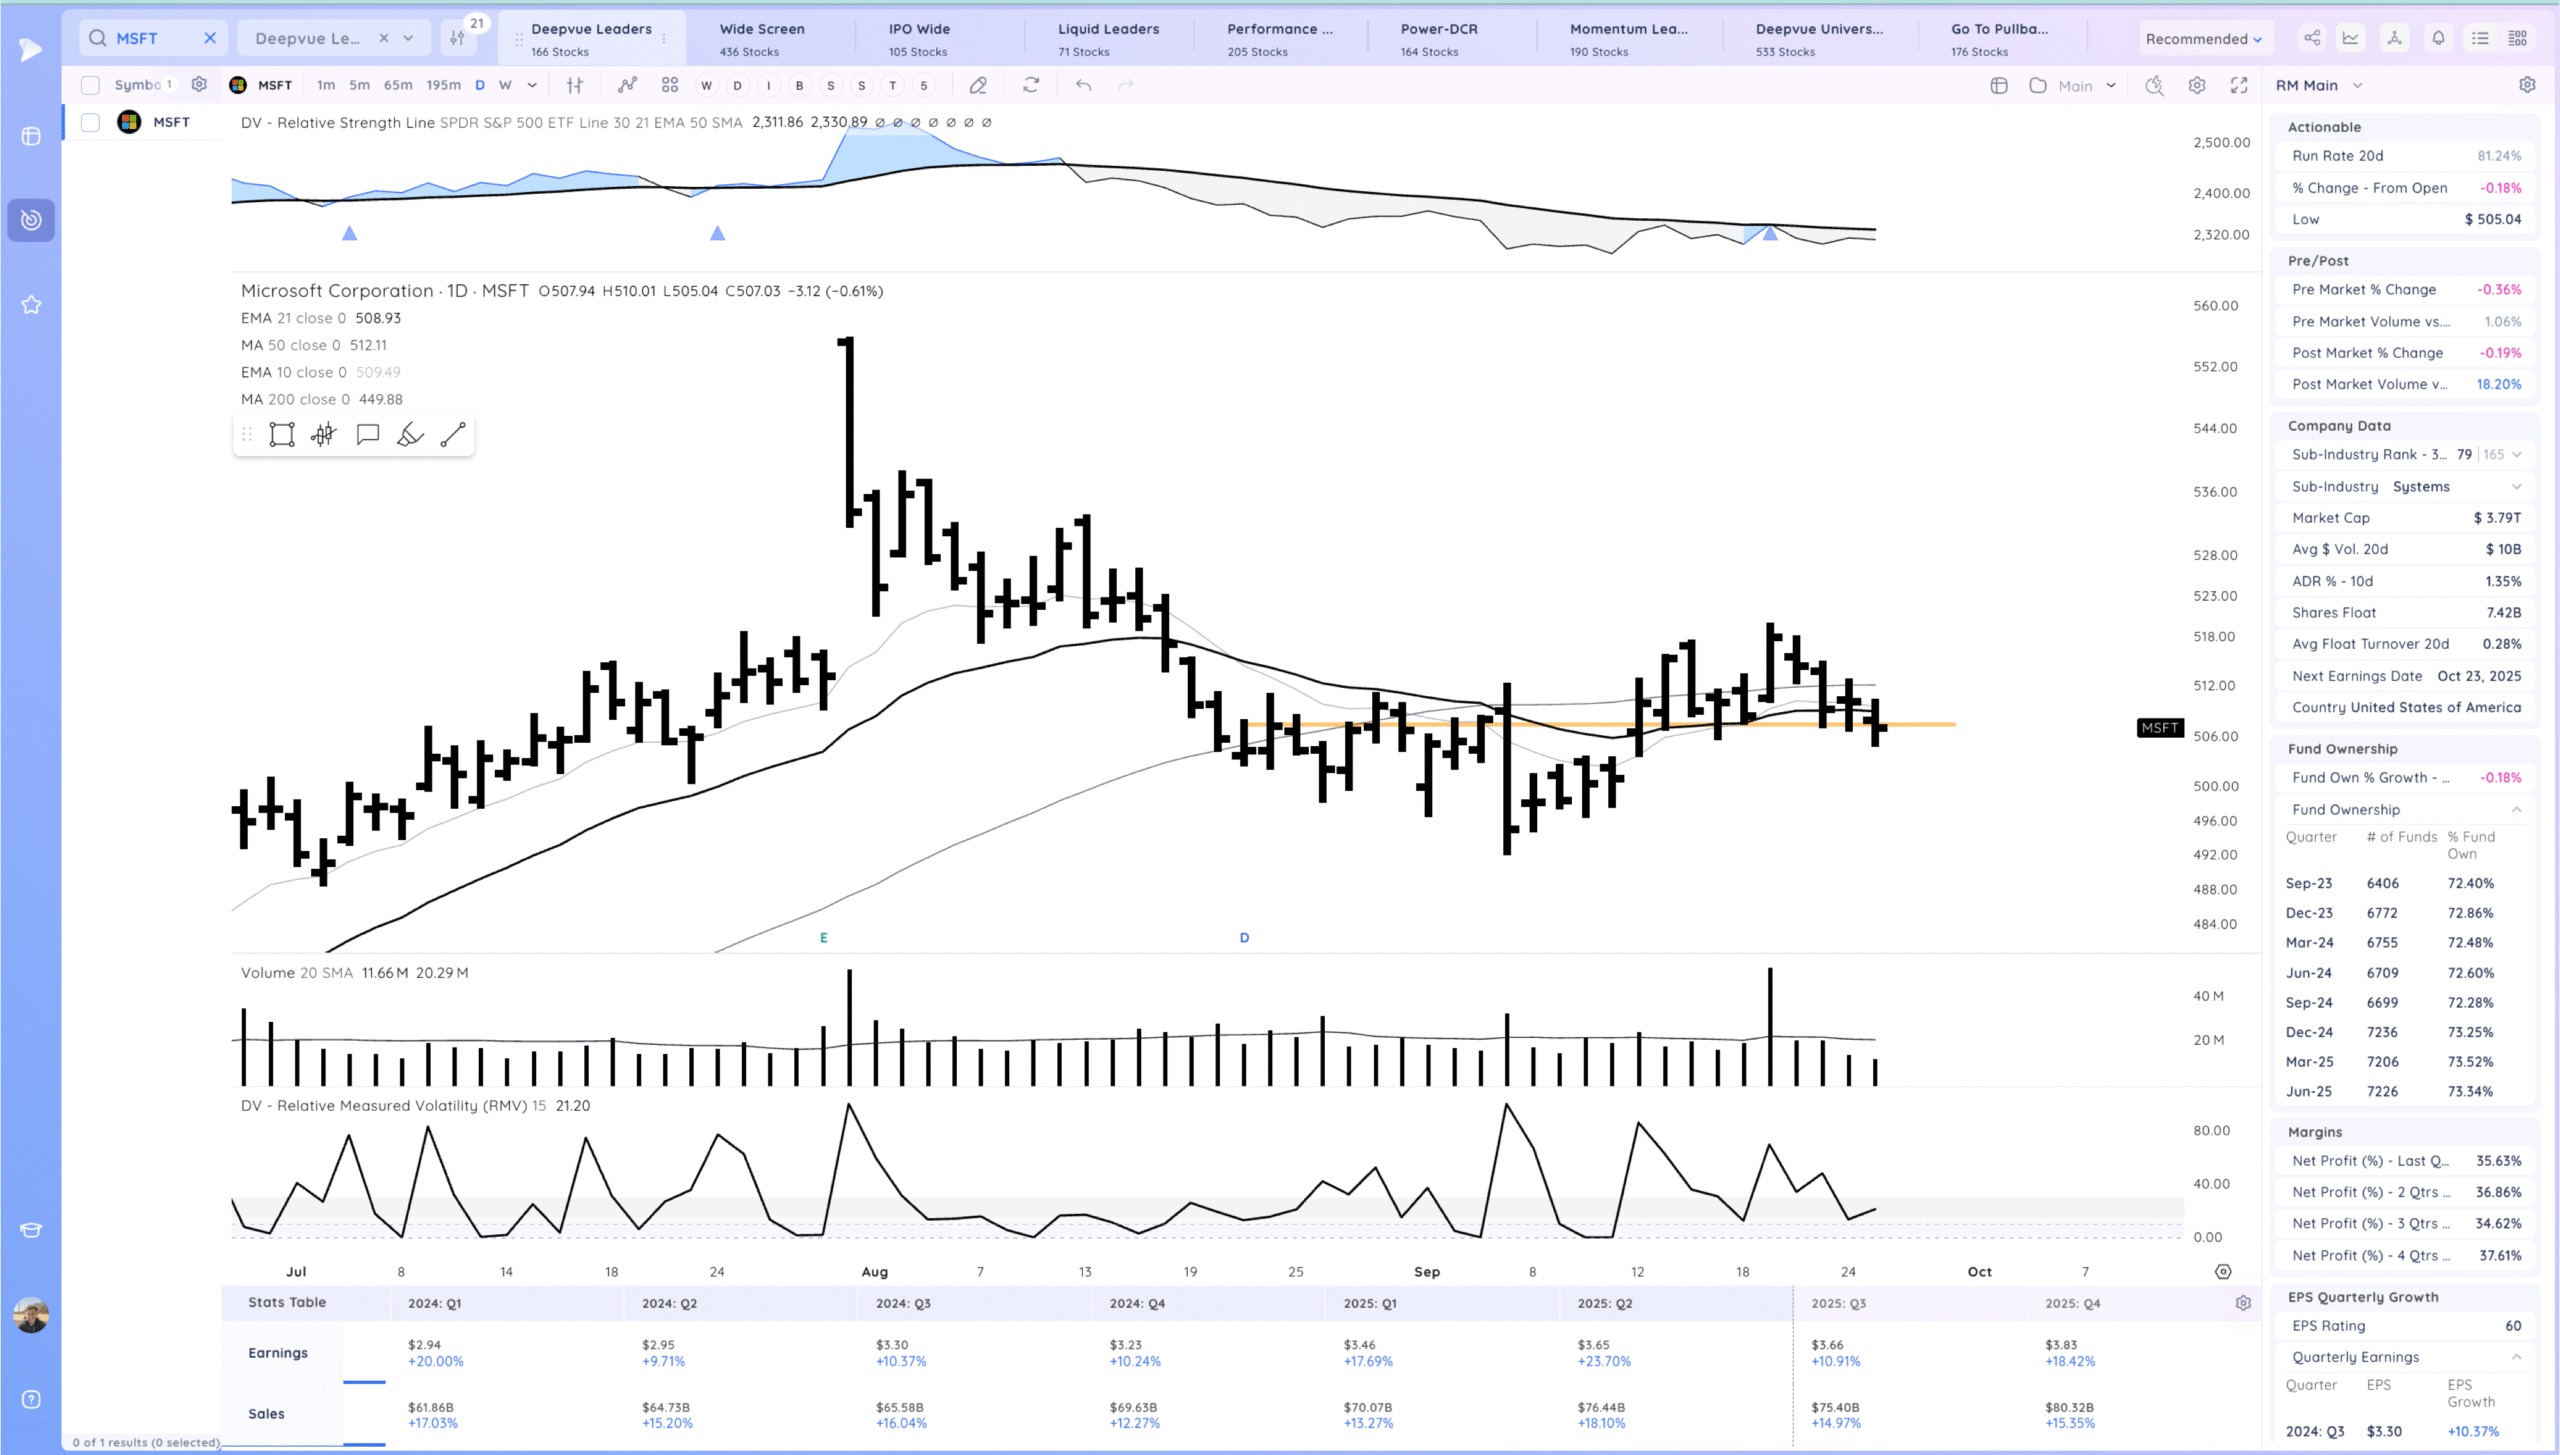Redo the chart action
Image resolution: width=2560 pixels, height=1455 pixels.
point(1126,85)
